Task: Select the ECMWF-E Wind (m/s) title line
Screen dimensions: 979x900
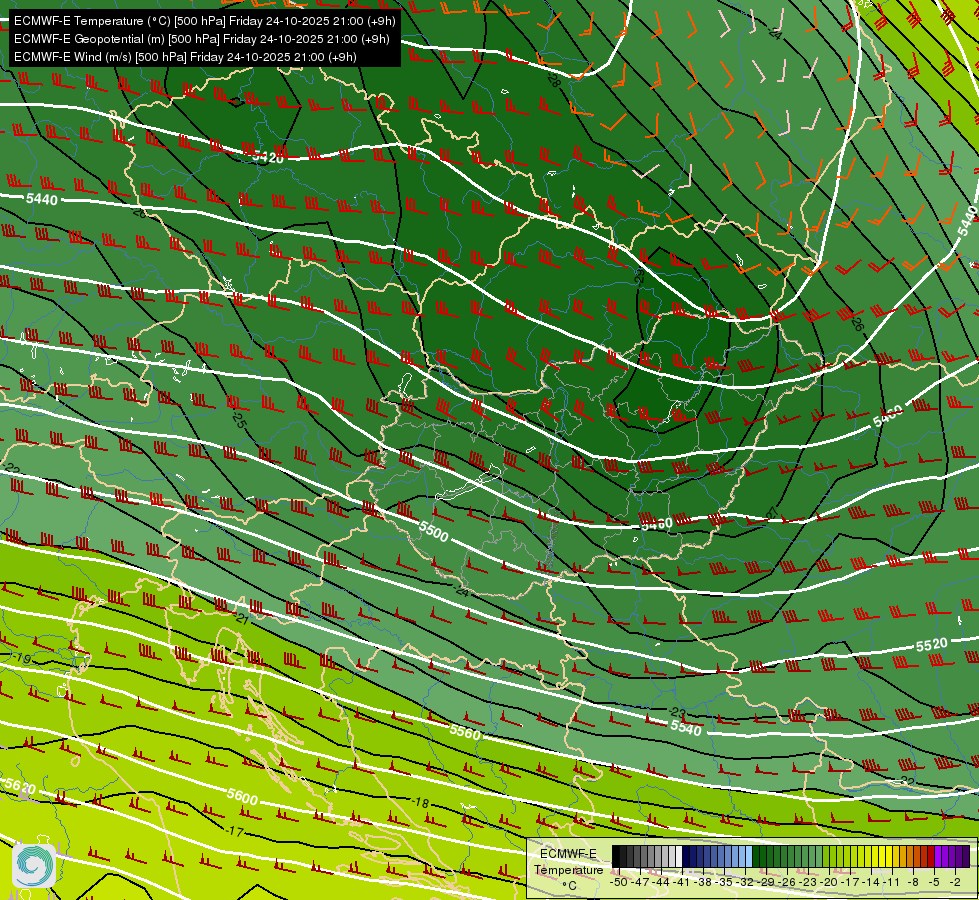Action: 185,57
